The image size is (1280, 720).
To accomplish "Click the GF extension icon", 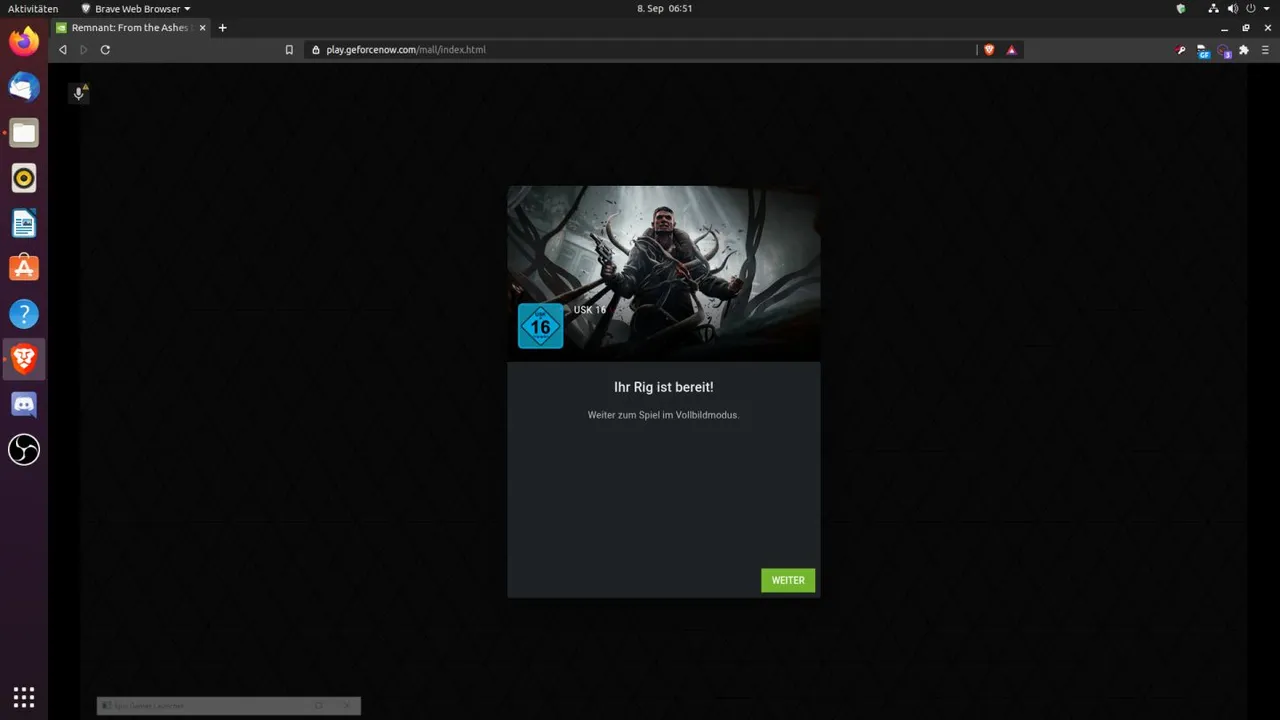I will [x=1203, y=50].
